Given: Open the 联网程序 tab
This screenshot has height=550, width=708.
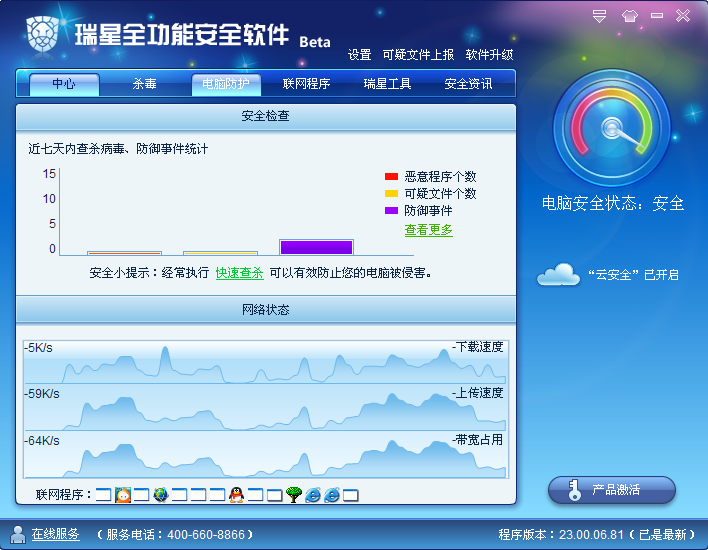Looking at the screenshot, I should pos(307,84).
